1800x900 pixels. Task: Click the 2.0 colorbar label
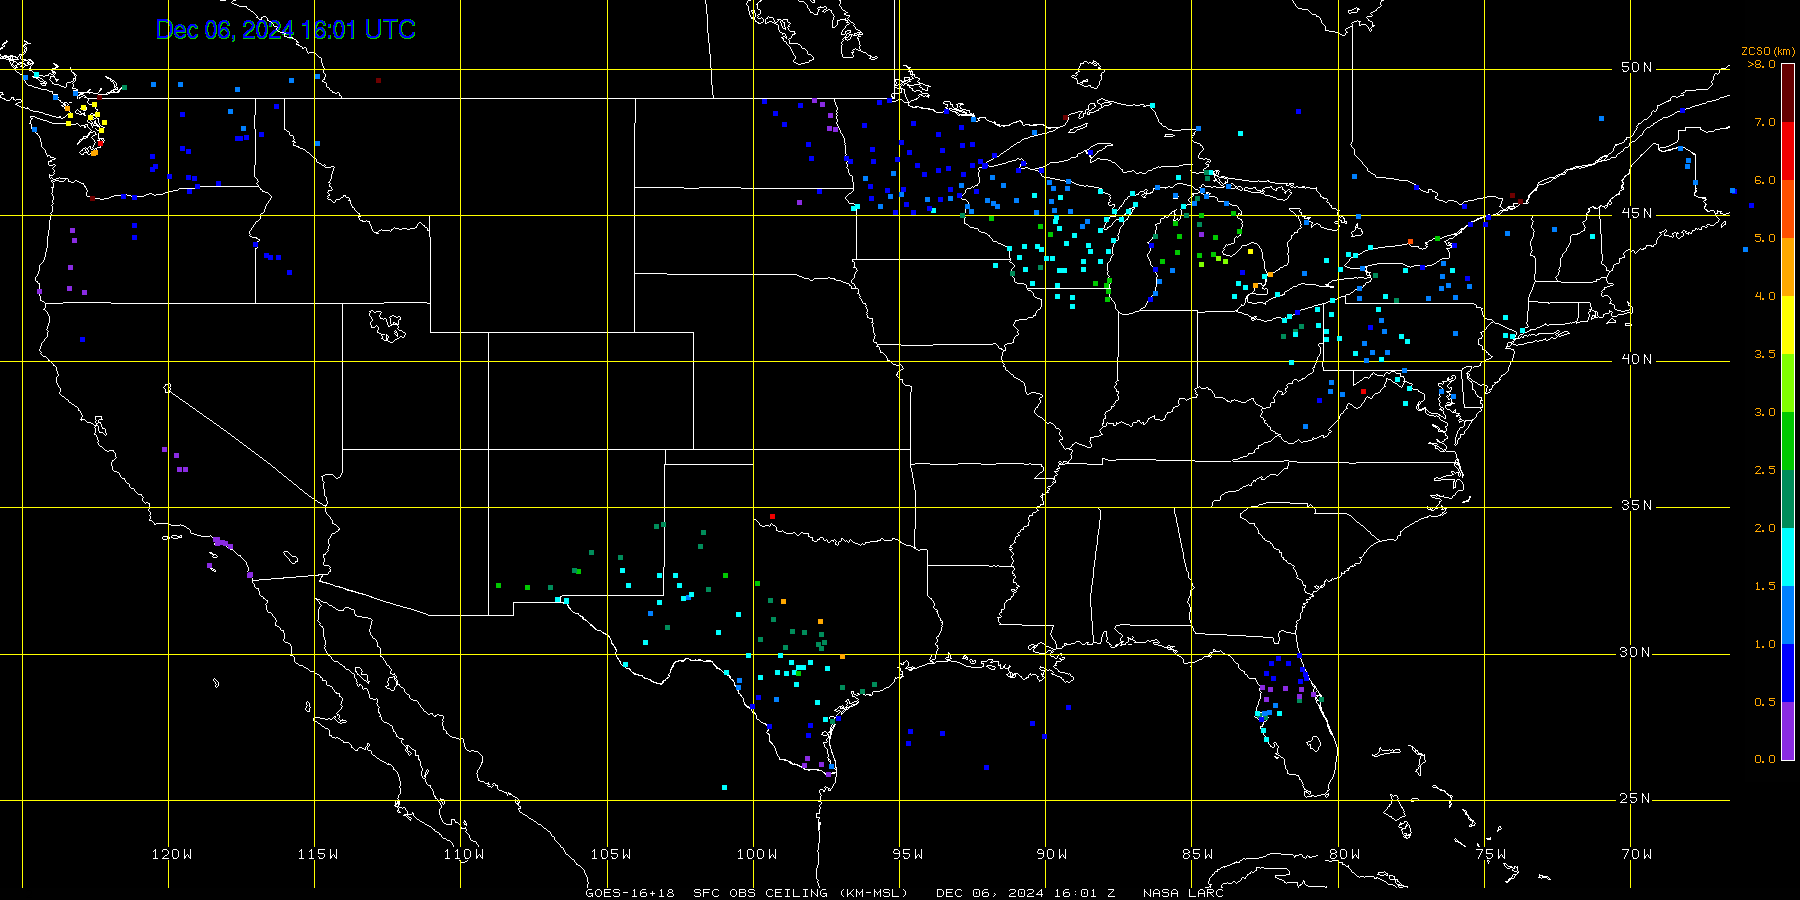tap(1765, 528)
